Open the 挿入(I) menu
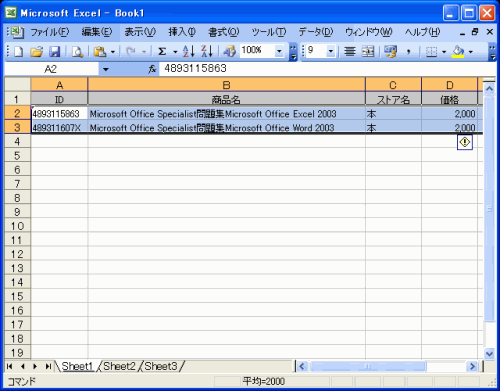500x391 pixels. coord(182,32)
